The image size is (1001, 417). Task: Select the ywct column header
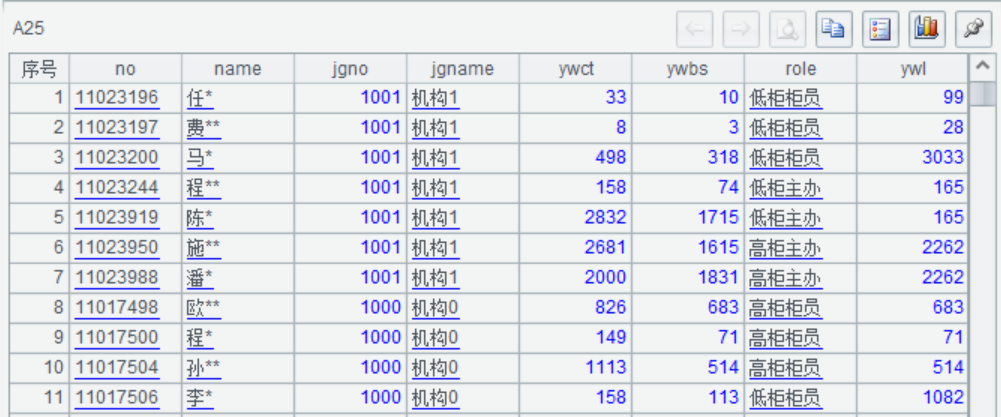tap(576, 69)
